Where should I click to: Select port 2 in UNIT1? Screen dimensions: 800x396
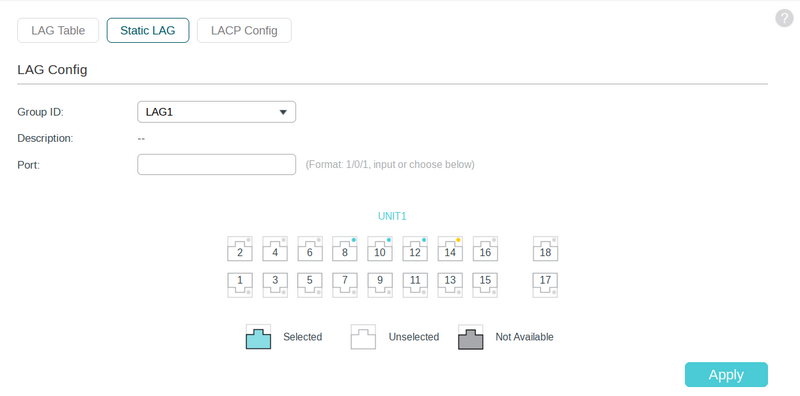point(240,249)
